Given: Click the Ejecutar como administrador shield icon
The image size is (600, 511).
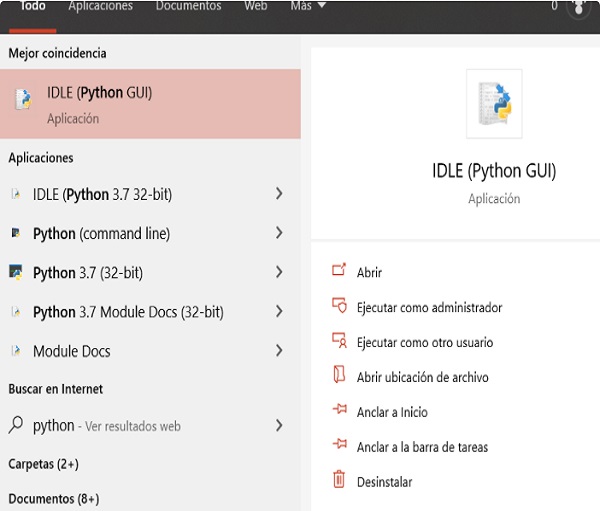Looking at the screenshot, I should pos(339,306).
